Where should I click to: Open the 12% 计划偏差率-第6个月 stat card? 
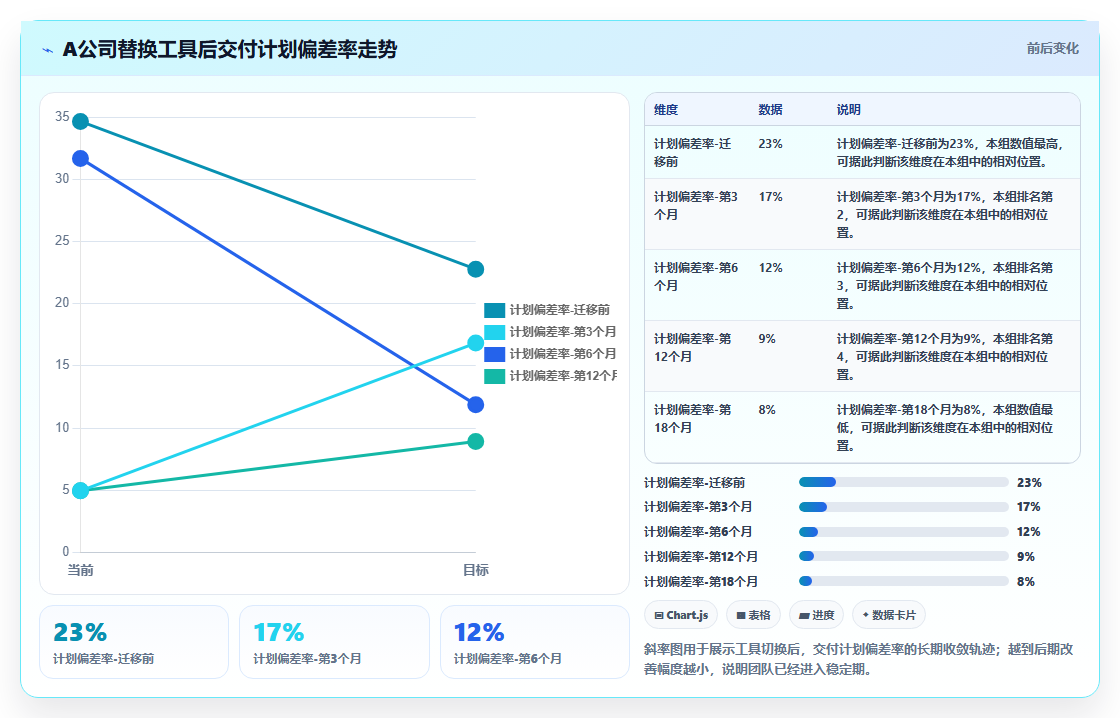535,642
